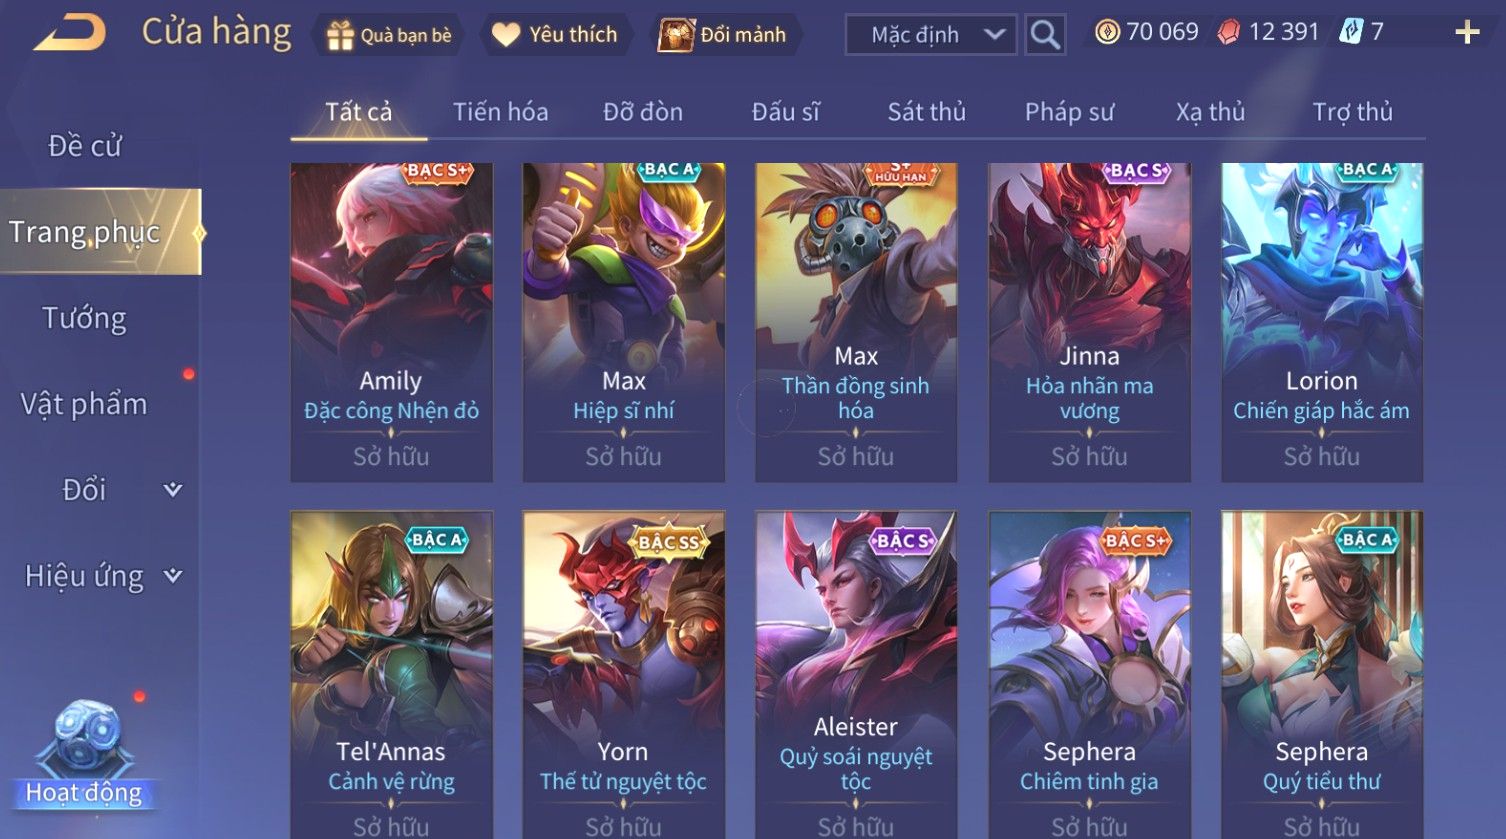Select the Amily Đặc công Nhện đỏ skin
This screenshot has height=839, width=1506.
pos(391,323)
